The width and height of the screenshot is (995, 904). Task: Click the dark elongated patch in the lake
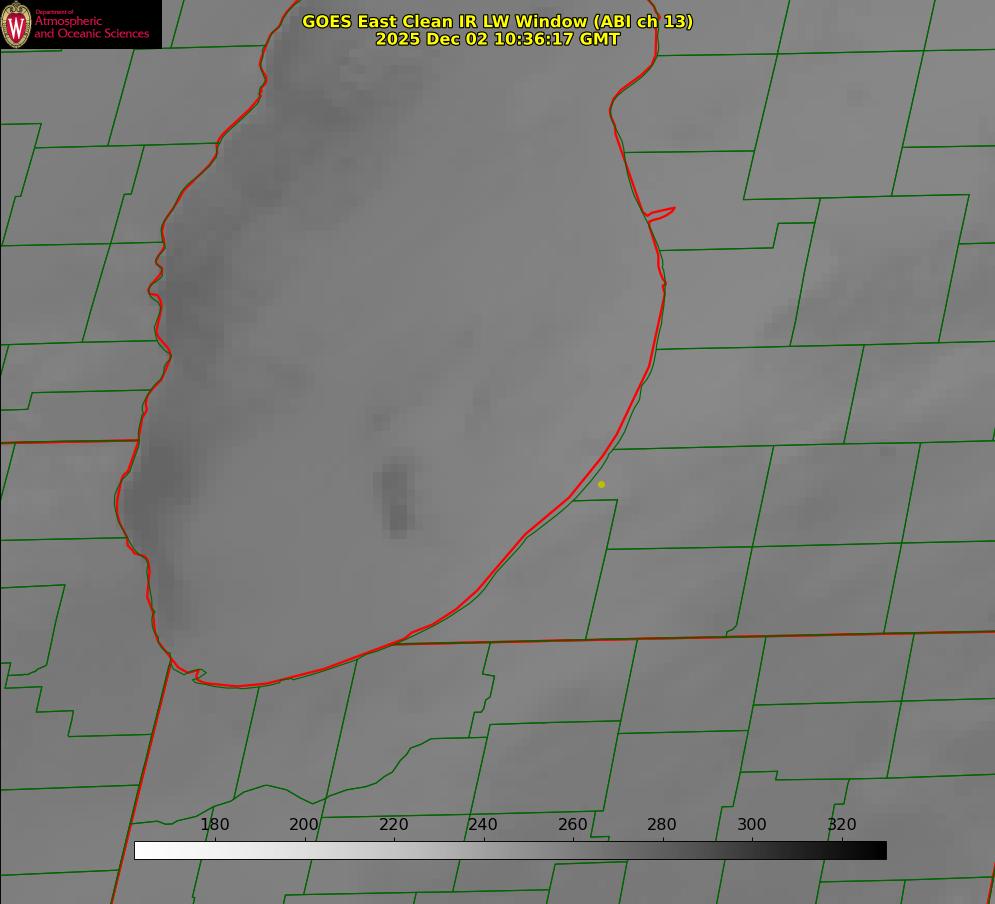click(x=397, y=497)
